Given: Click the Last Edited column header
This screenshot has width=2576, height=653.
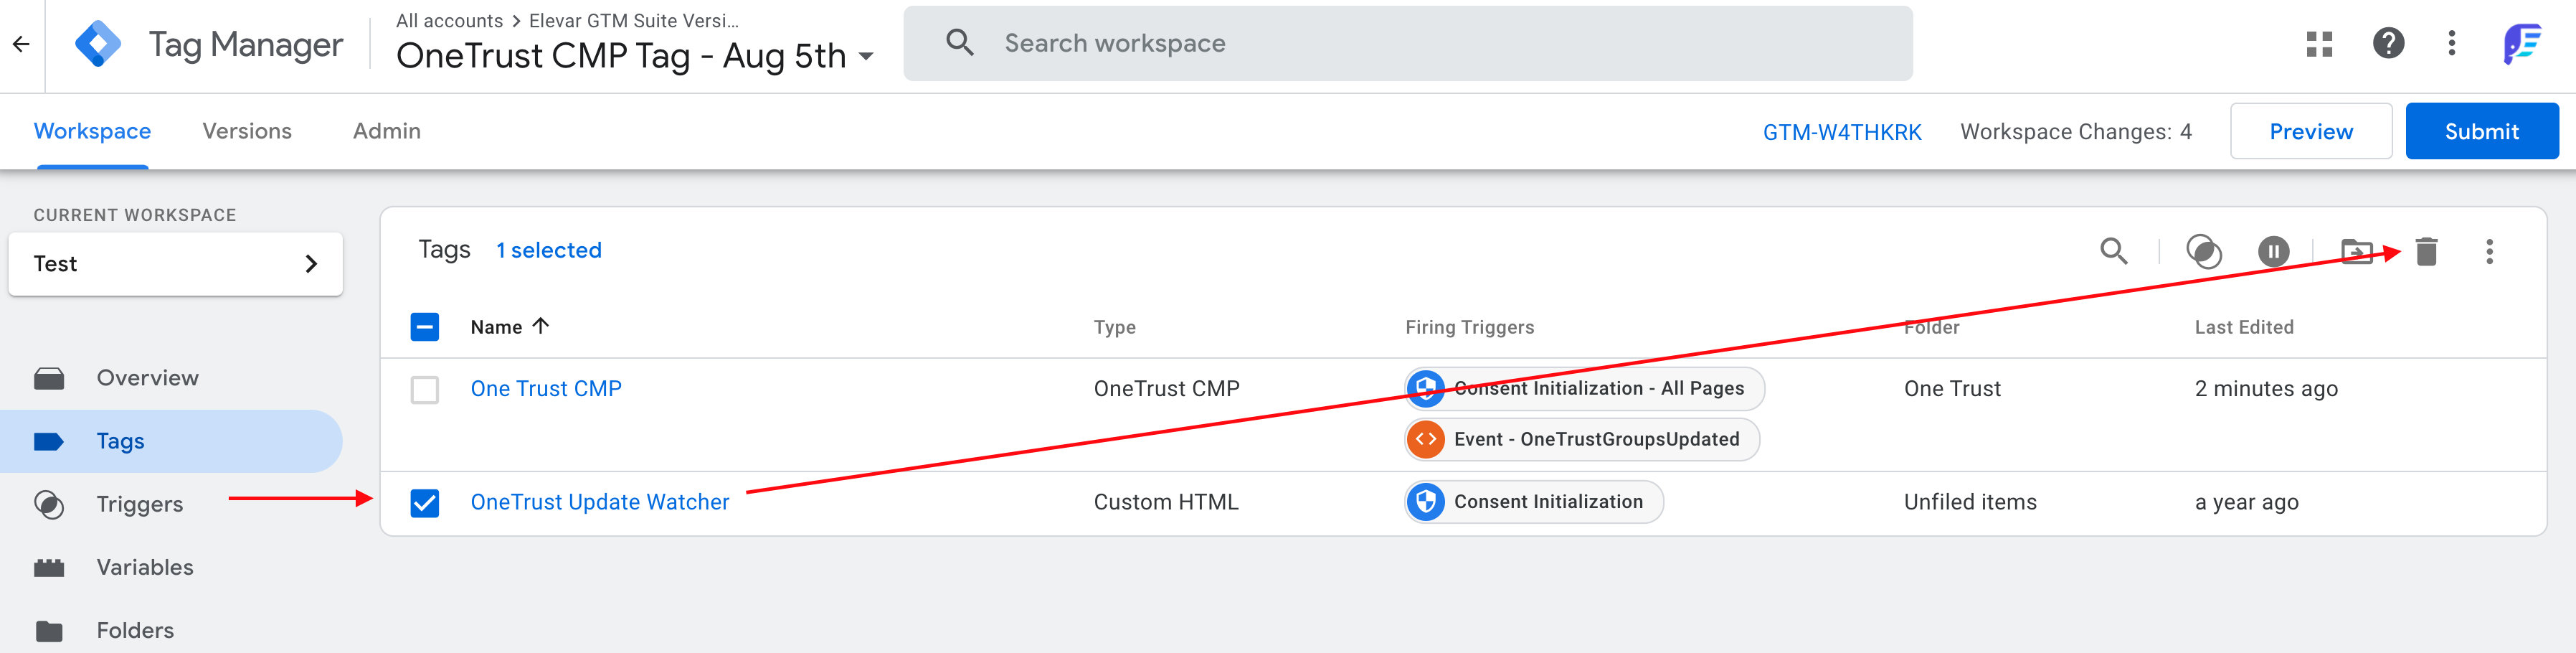Looking at the screenshot, I should 2244,327.
